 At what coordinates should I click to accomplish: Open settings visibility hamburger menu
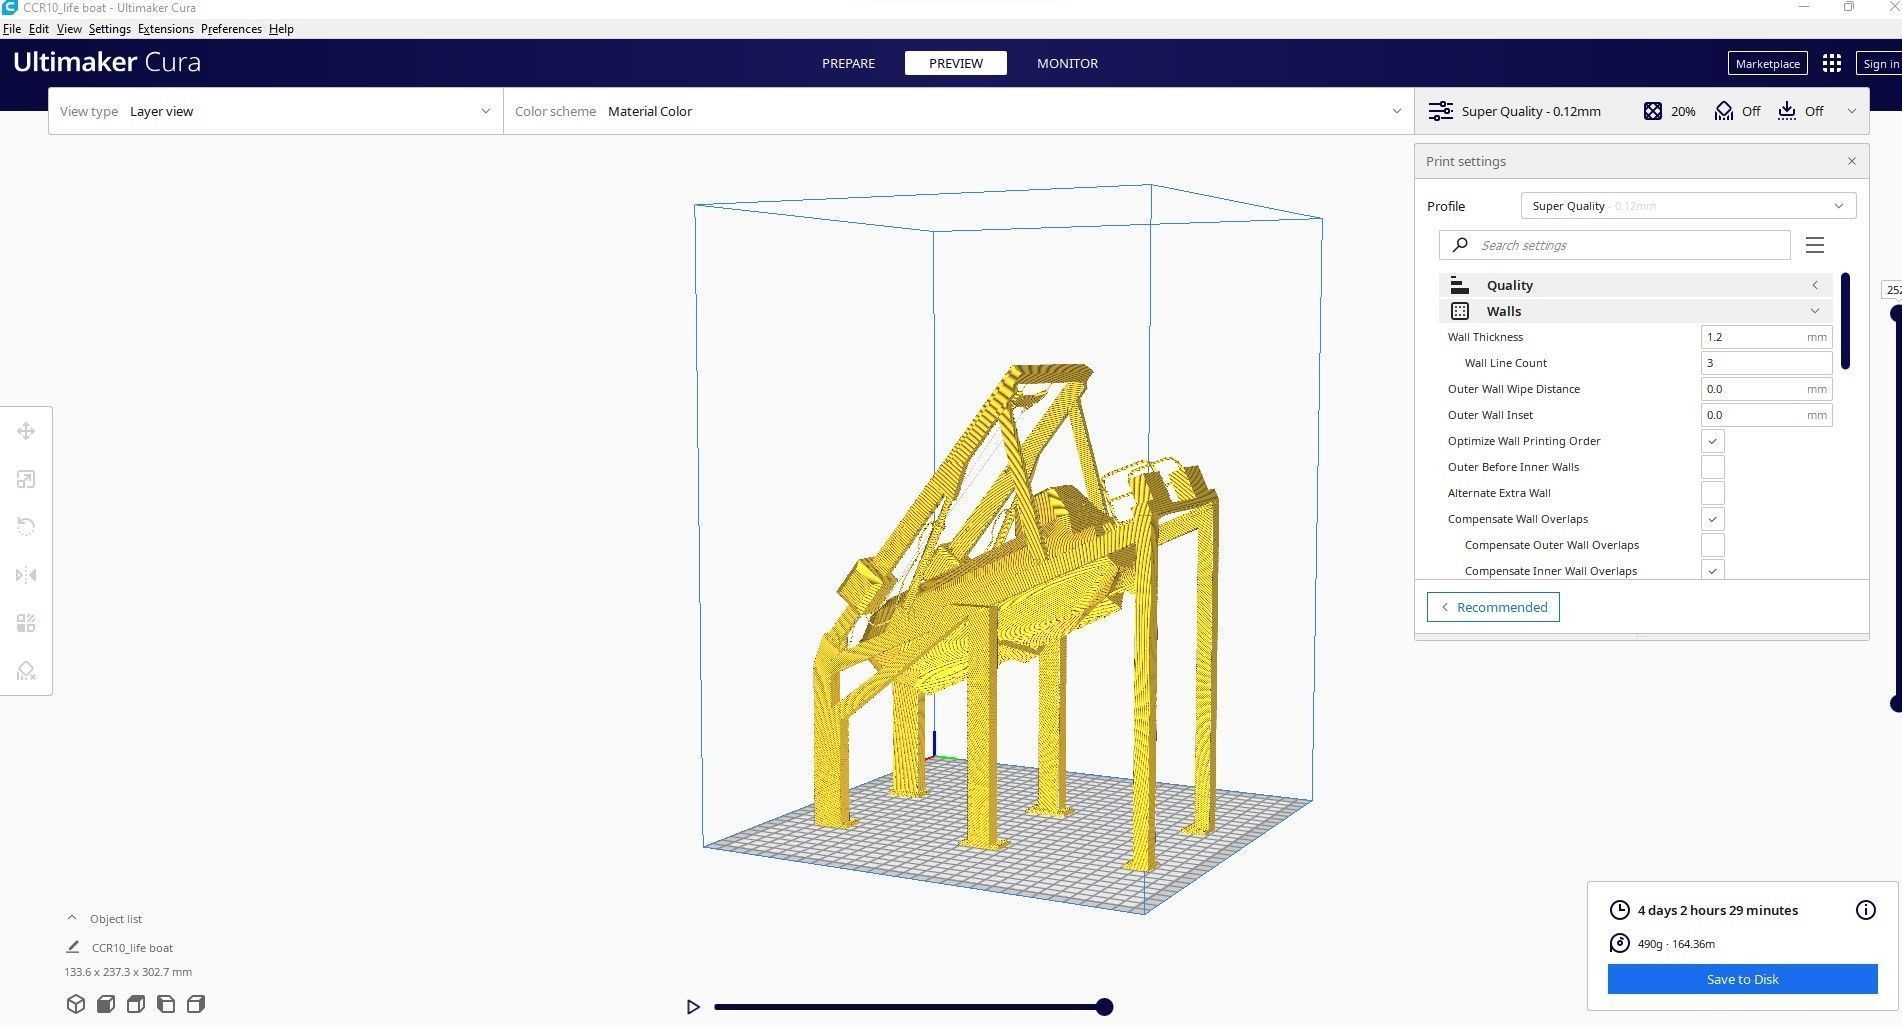click(x=1815, y=245)
